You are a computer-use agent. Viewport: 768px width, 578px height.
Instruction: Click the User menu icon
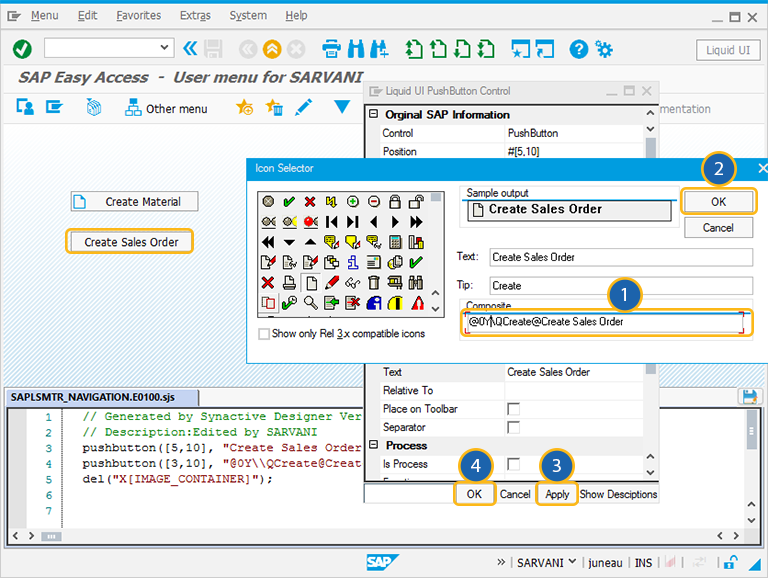[x=25, y=106]
